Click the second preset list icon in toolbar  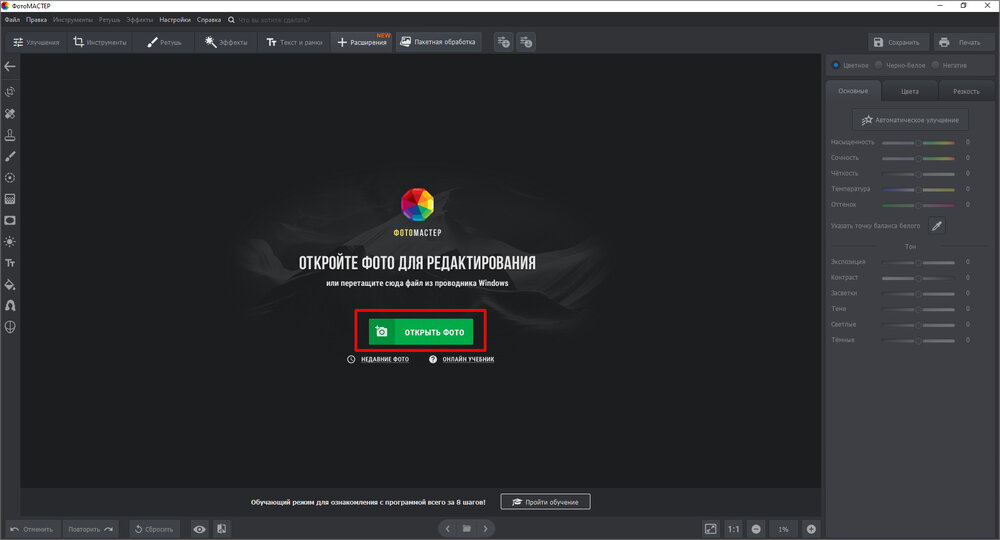(x=526, y=42)
